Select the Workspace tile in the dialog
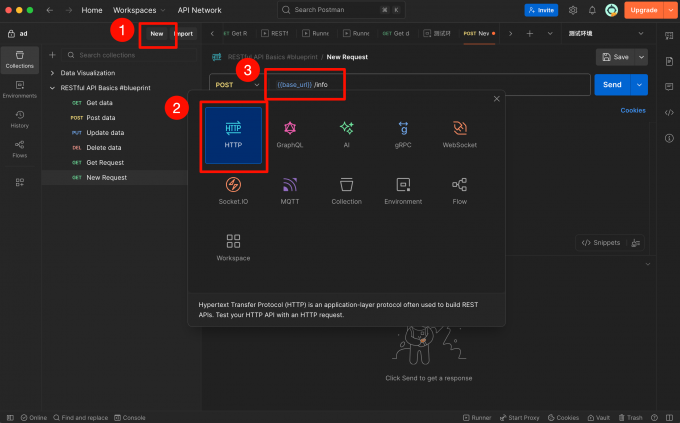This screenshot has width=680, height=423. pyautogui.click(x=233, y=248)
